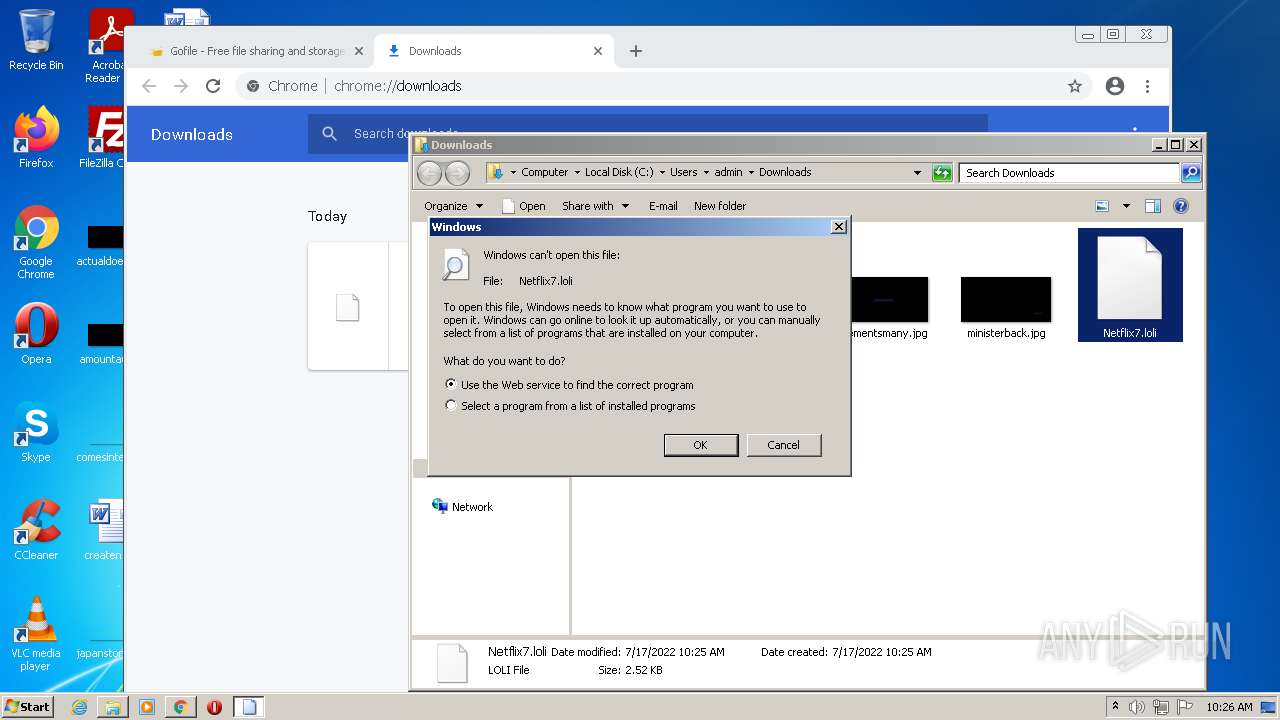Screen dimensions: 1280x720
Task: Open the Recycle Bin desktop icon
Action: (x=36, y=40)
